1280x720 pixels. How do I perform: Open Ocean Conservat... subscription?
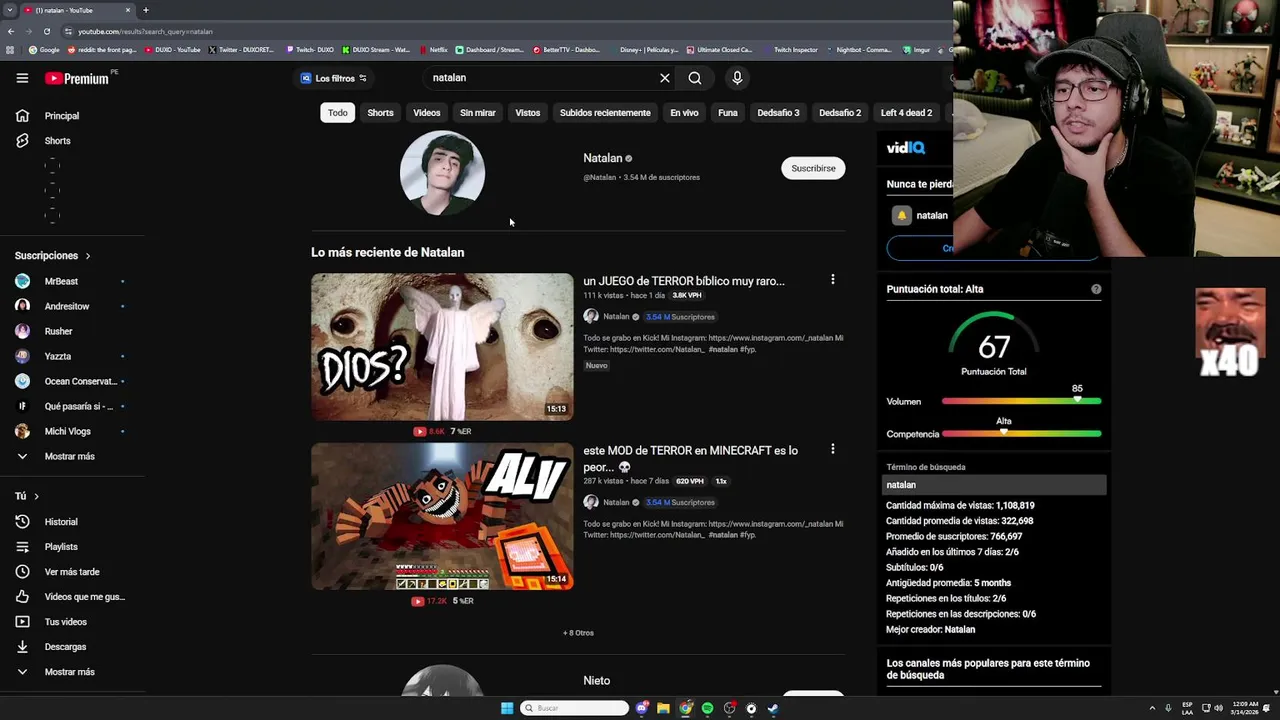(x=81, y=382)
